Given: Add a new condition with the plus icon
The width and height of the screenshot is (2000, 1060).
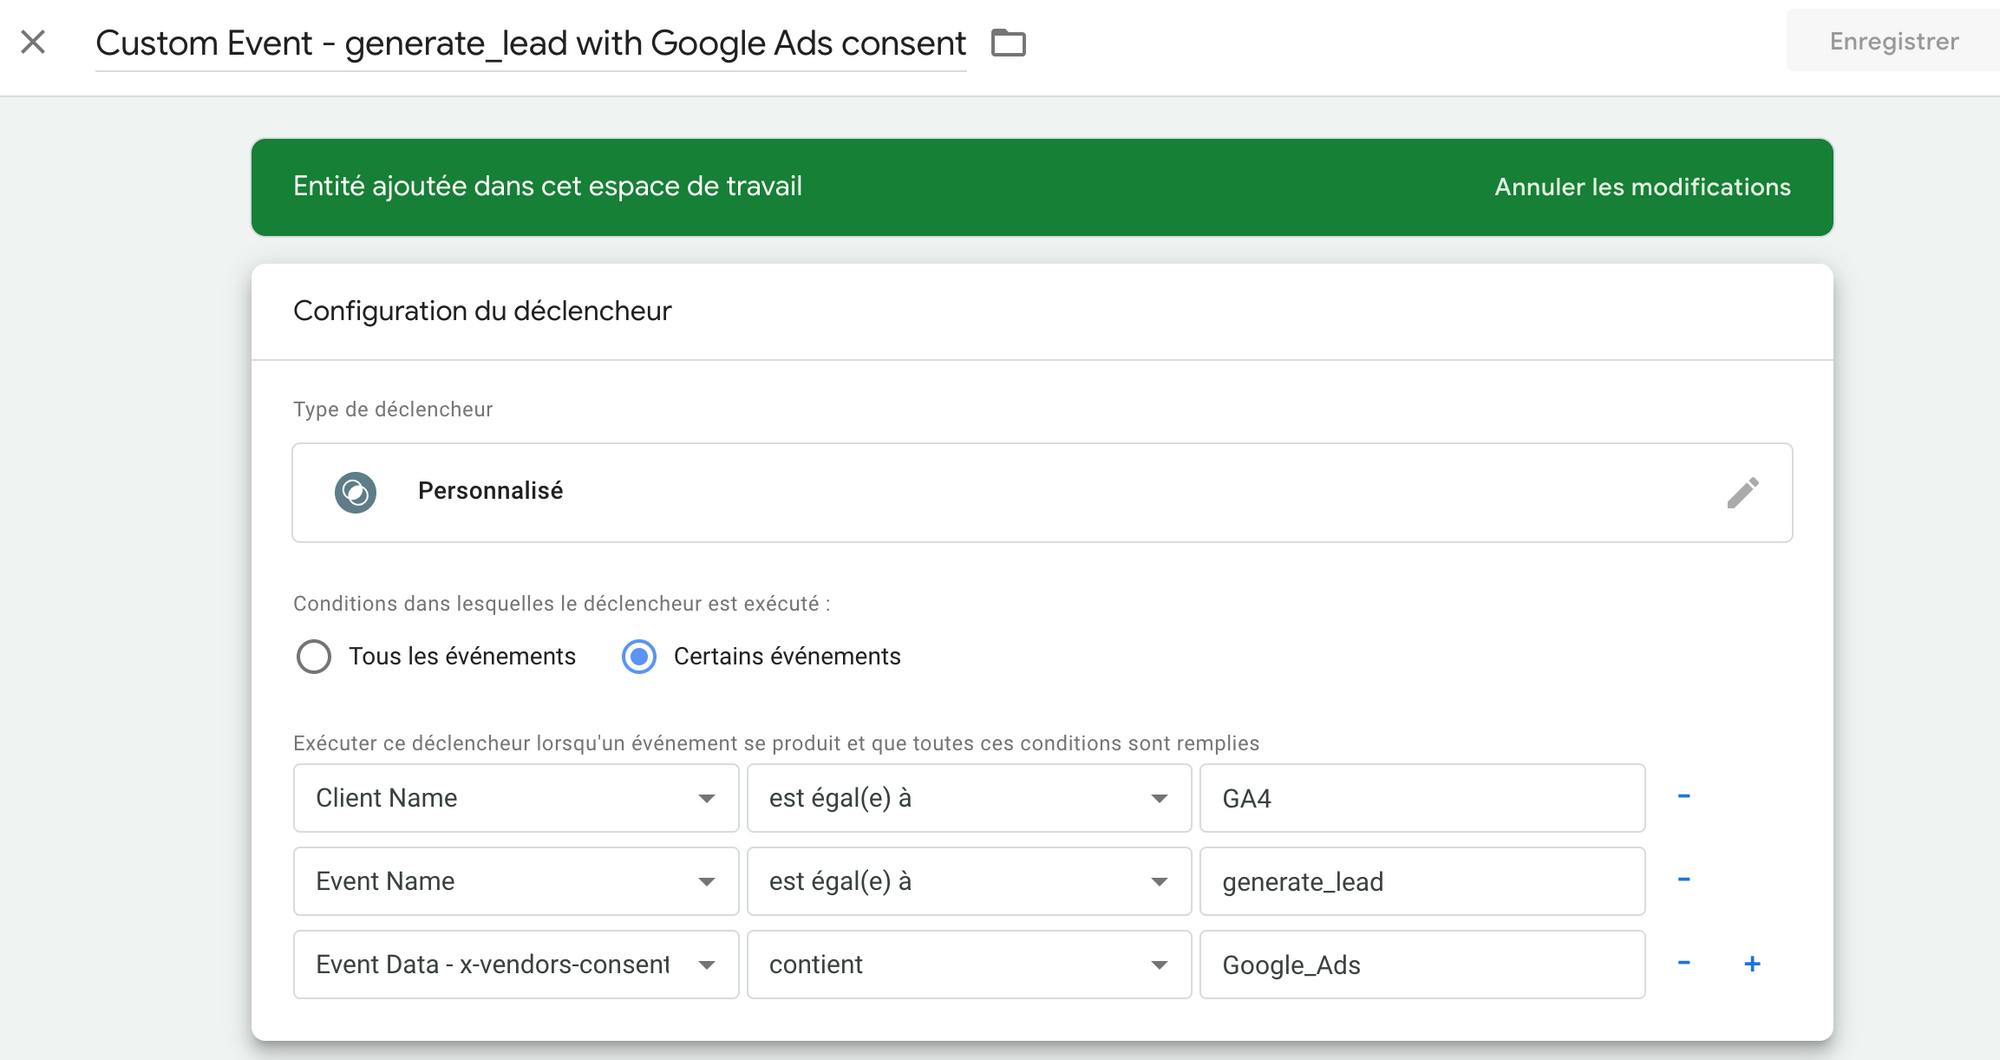Looking at the screenshot, I should (x=1752, y=963).
